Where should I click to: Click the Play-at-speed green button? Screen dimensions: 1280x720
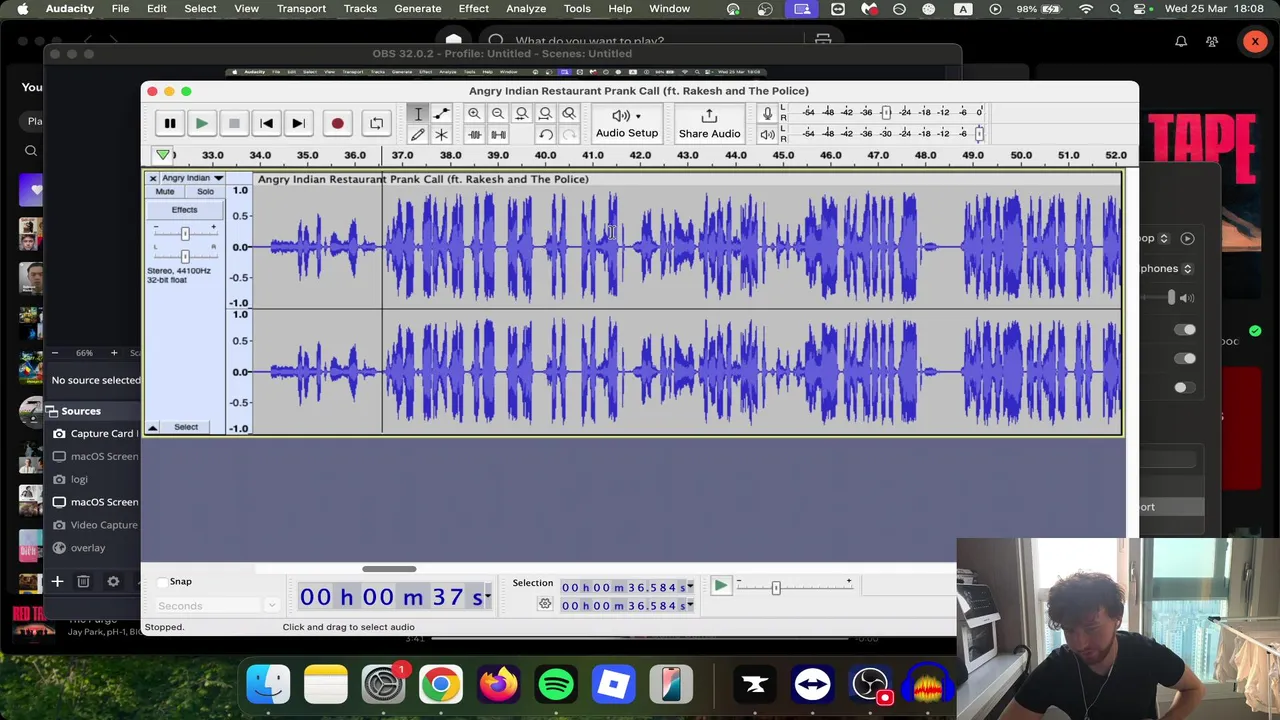(x=720, y=586)
